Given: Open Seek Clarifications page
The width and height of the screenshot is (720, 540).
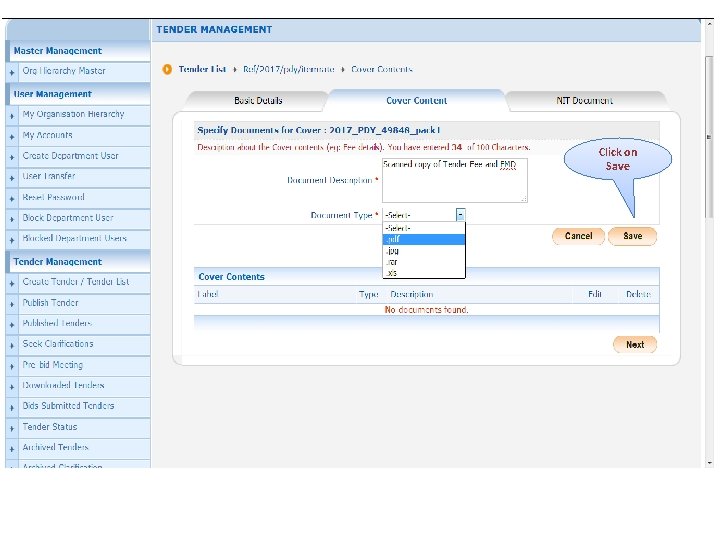Looking at the screenshot, I should (x=58, y=343).
